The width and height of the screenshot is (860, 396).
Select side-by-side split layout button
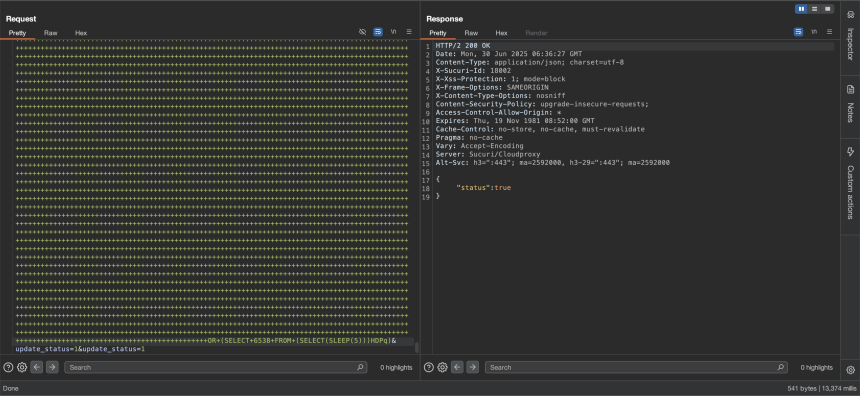(x=801, y=9)
